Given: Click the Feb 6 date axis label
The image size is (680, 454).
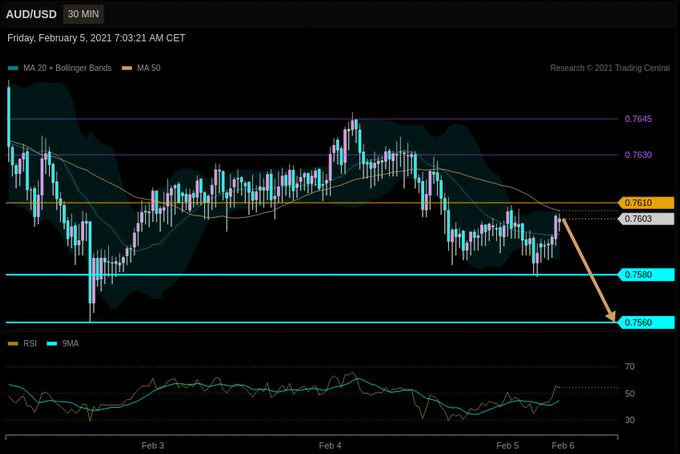Looking at the screenshot, I should 563,446.
